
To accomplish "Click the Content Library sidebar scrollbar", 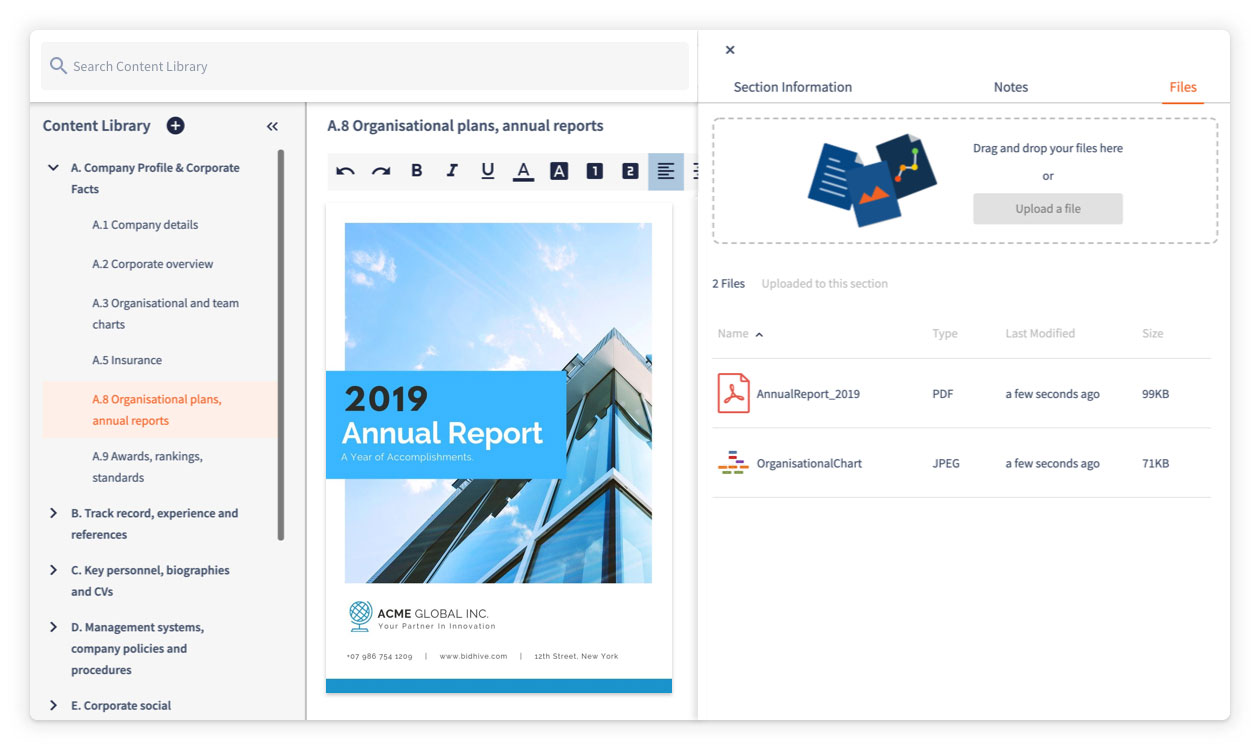I will pos(281,345).
